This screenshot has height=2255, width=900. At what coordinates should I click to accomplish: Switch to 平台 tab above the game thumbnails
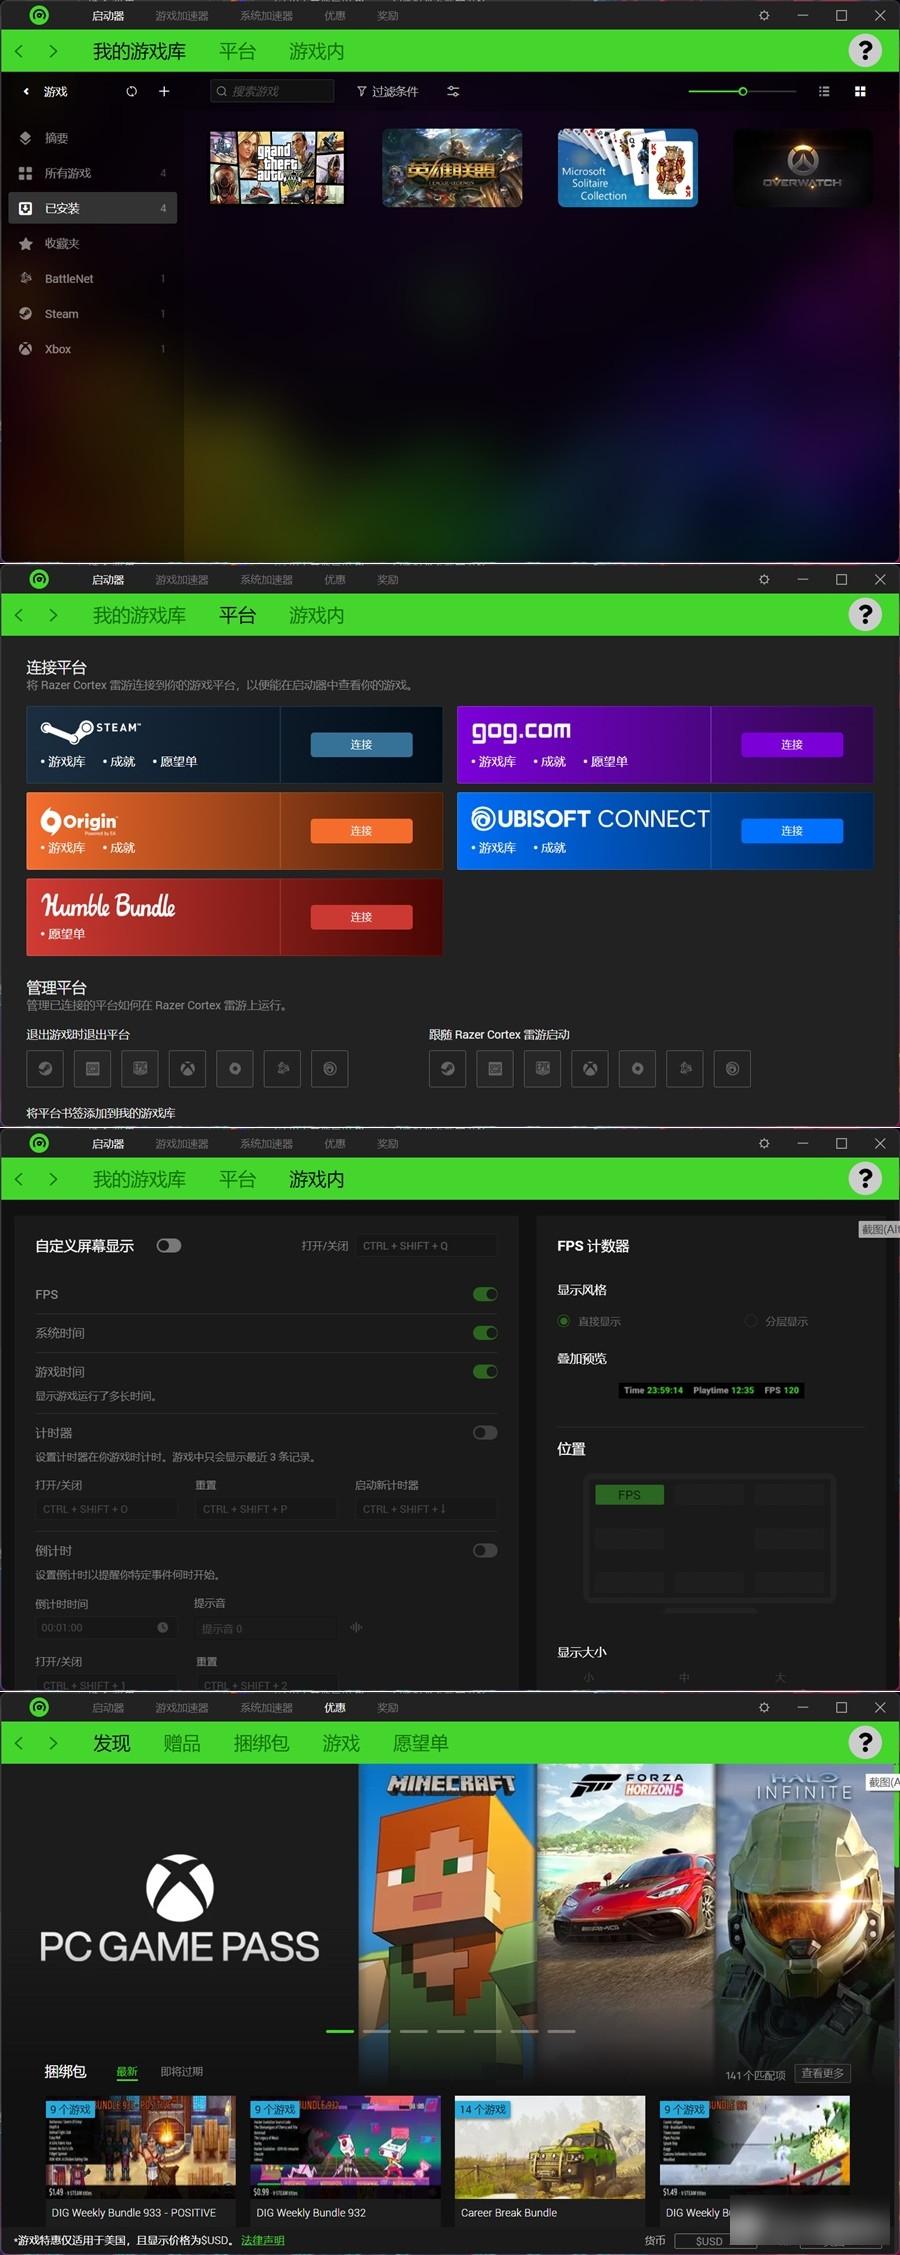pyautogui.click(x=237, y=51)
